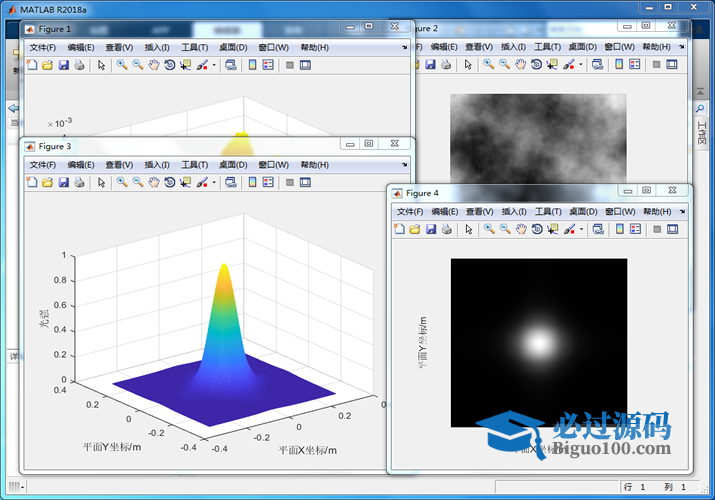Open 桌面(D) menu in Figure 3
This screenshot has width=715, height=500.
point(233,165)
